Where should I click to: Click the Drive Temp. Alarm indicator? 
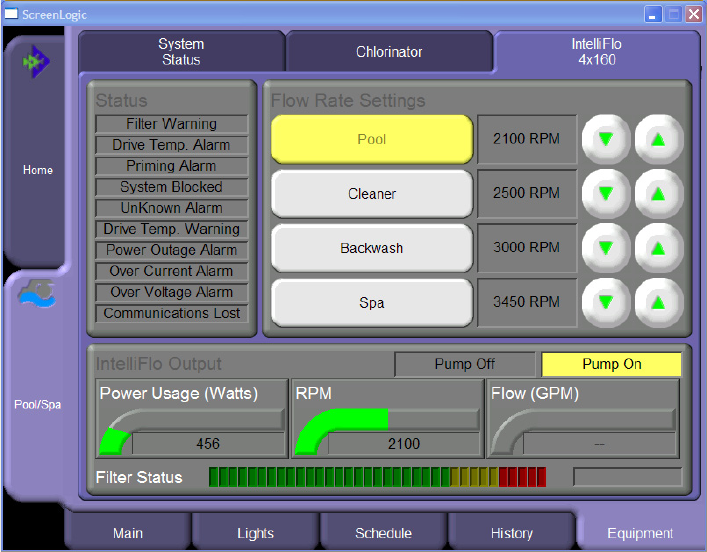(x=171, y=145)
